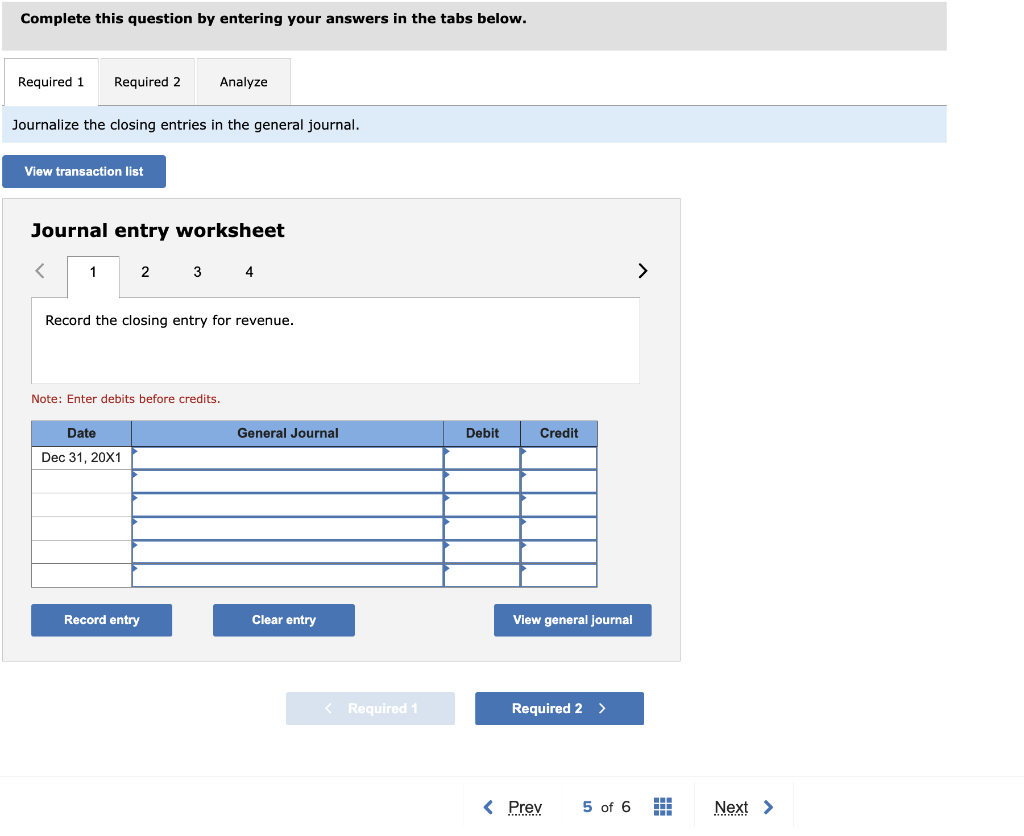1024x836 pixels.
Task: Go to the Next question link
Action: (731, 807)
